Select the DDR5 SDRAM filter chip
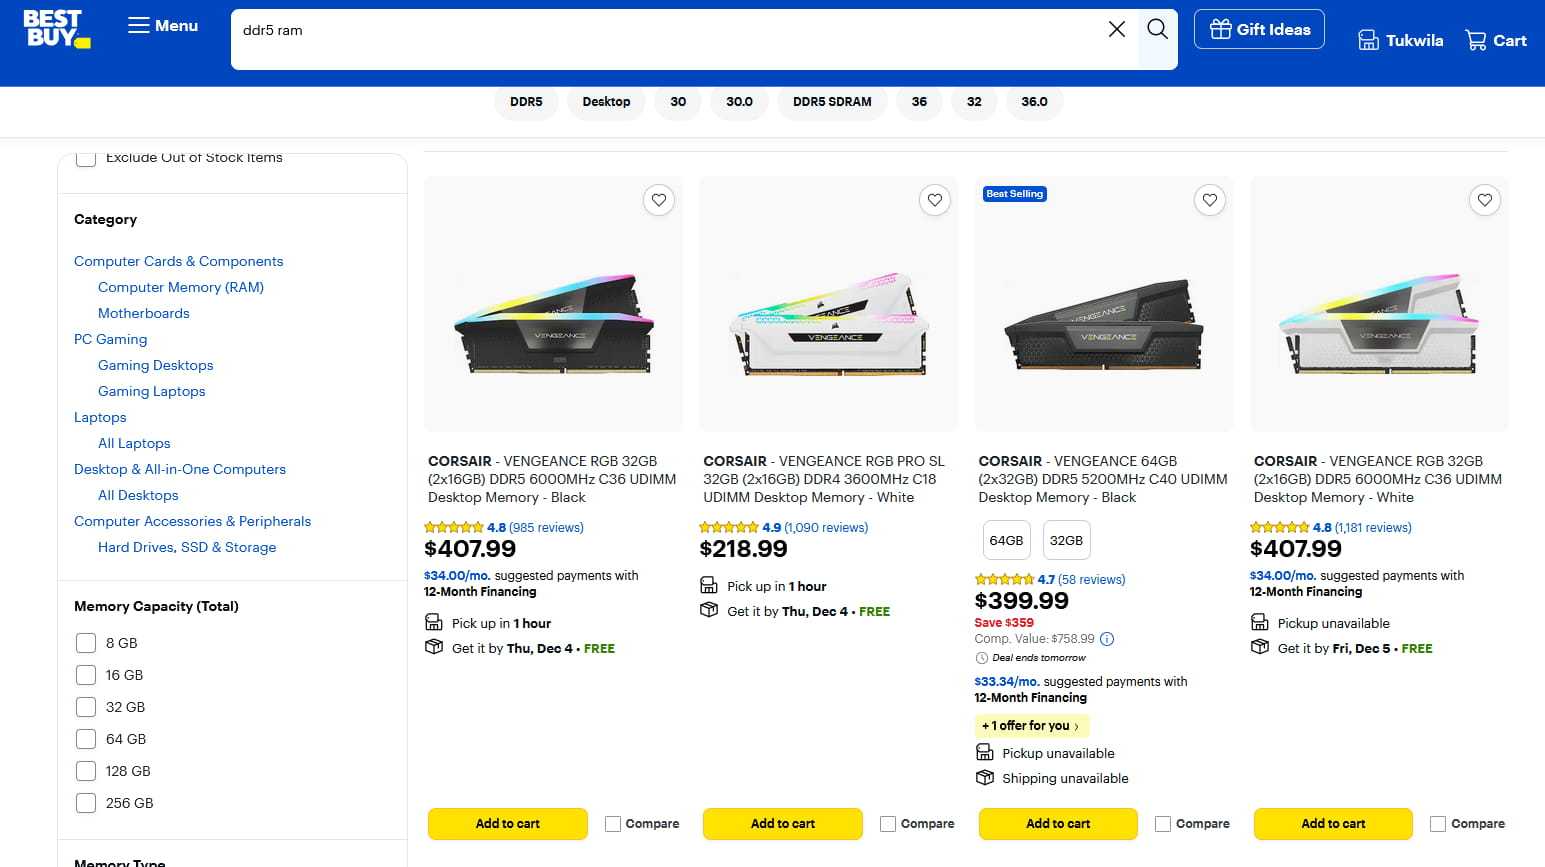The height and width of the screenshot is (867, 1545). click(x=832, y=102)
